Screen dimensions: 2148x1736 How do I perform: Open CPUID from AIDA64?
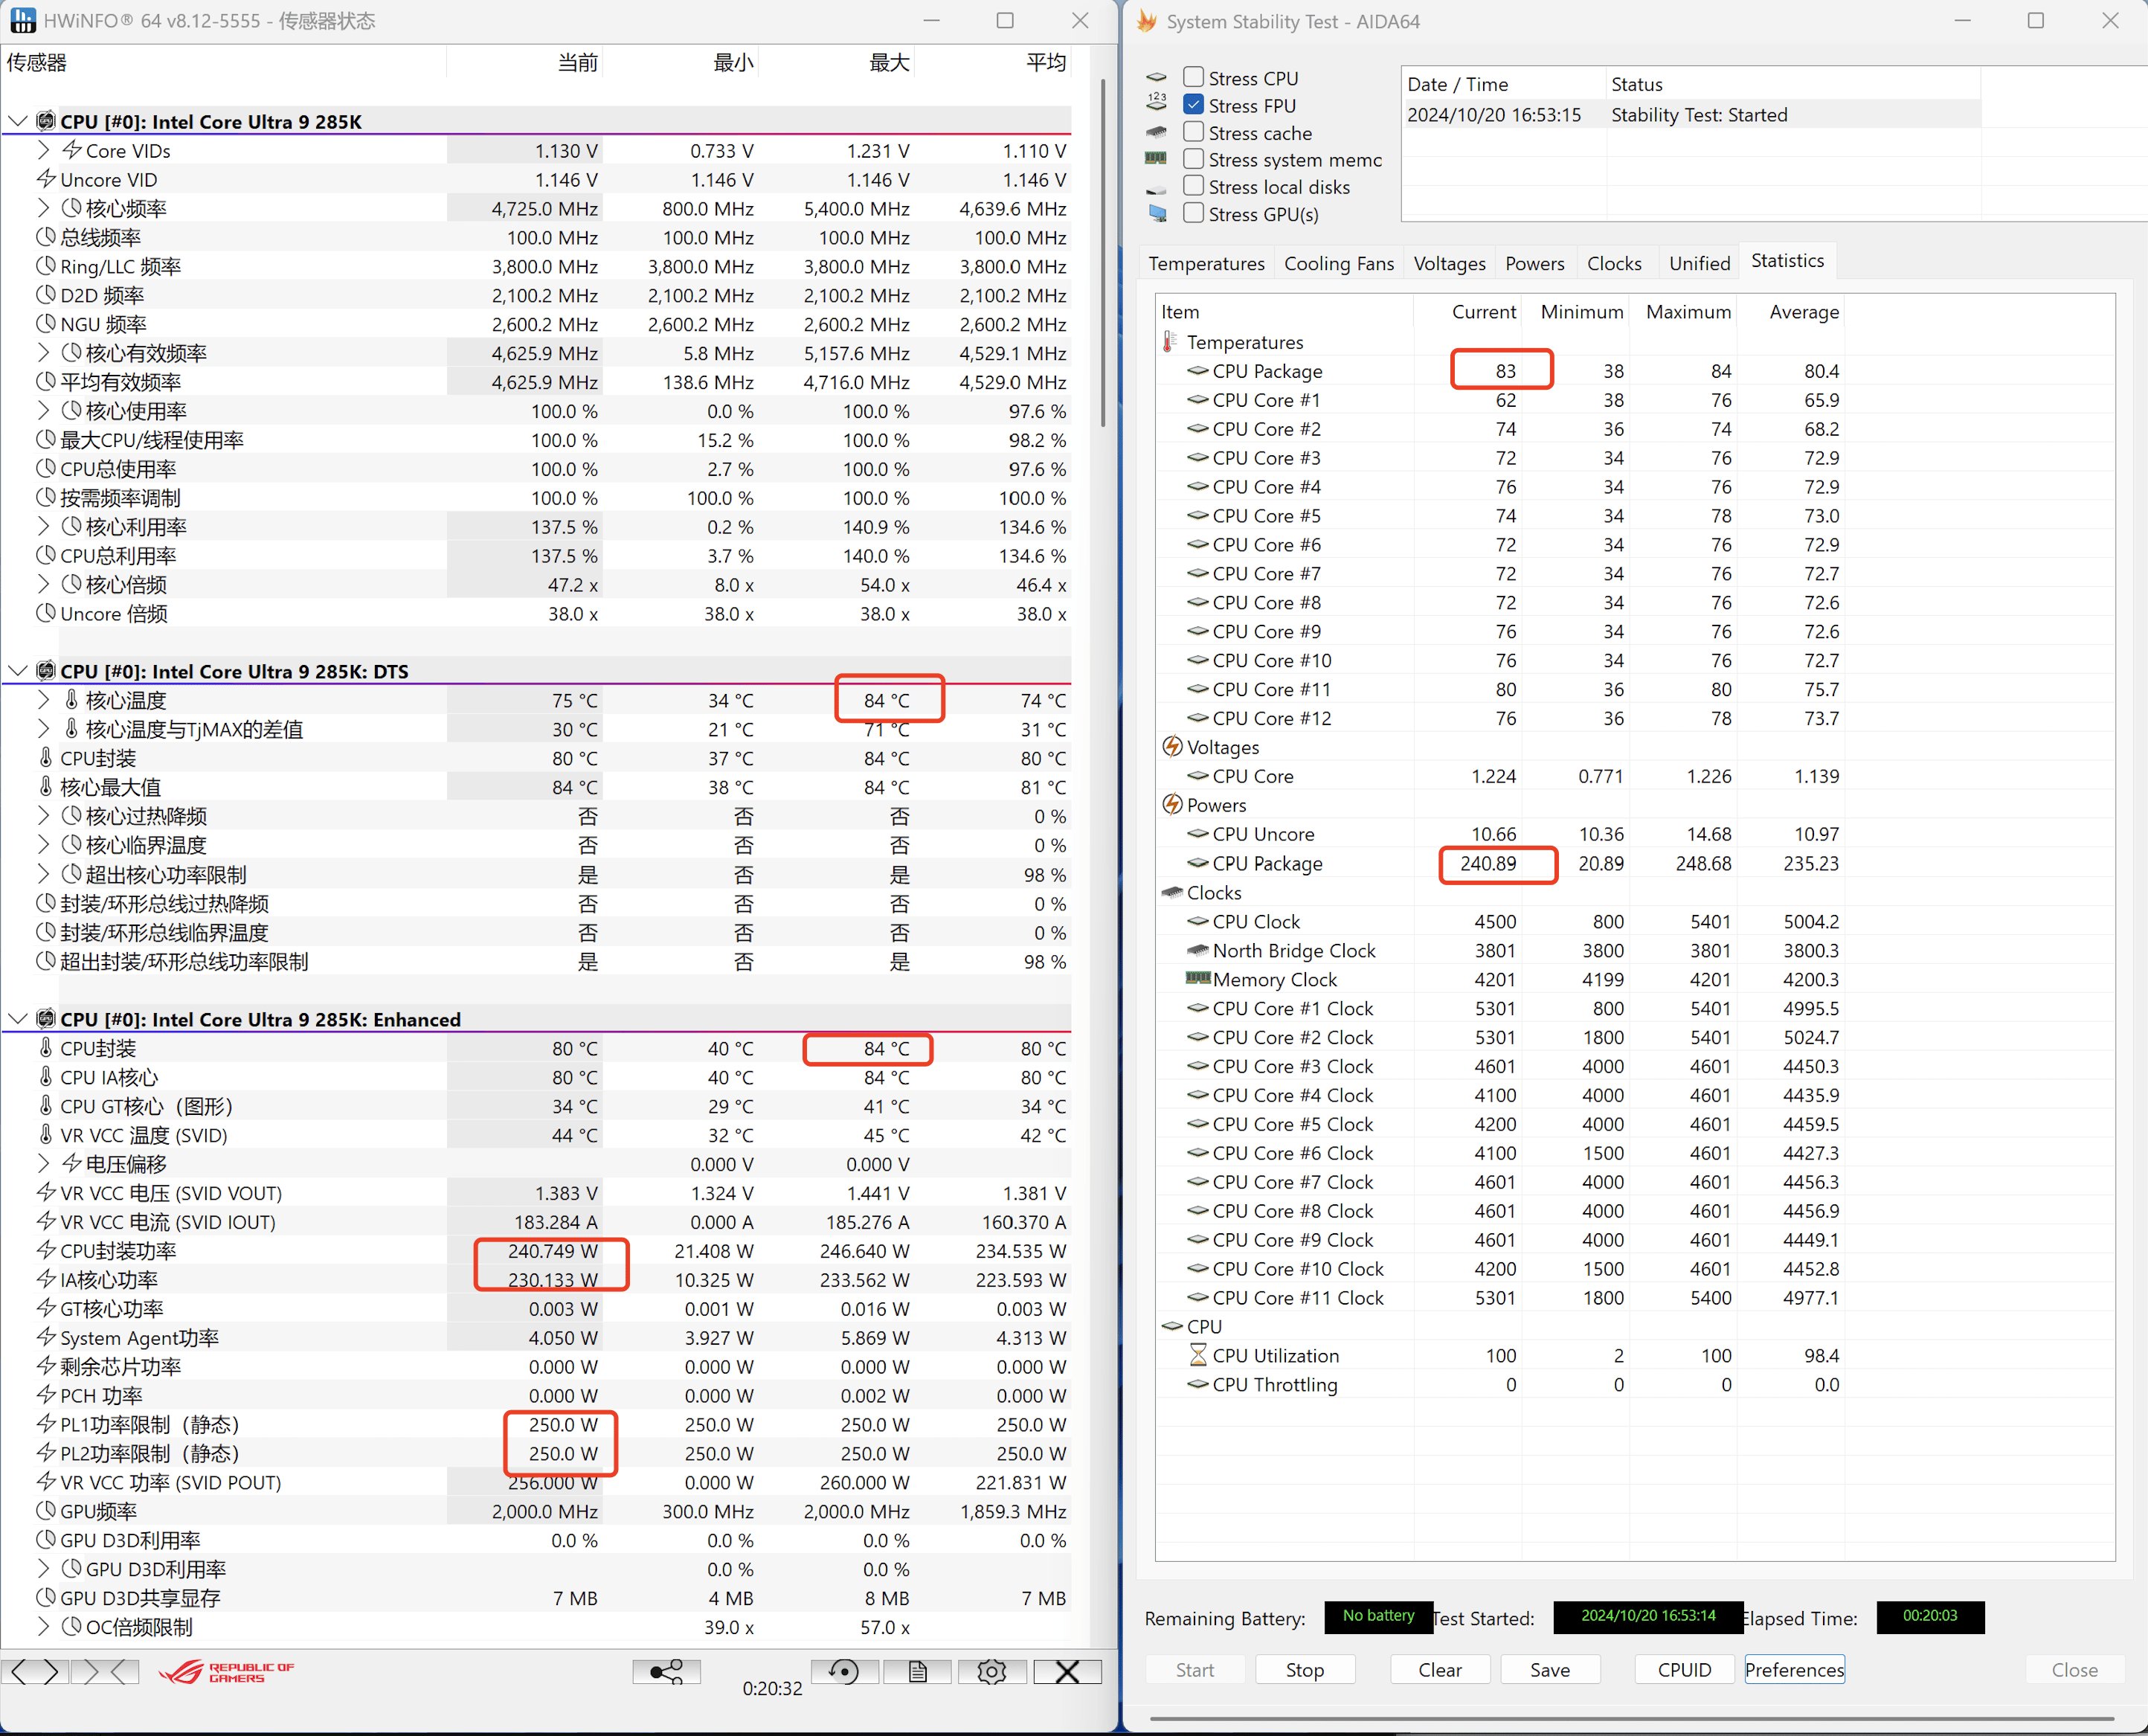(1684, 1669)
